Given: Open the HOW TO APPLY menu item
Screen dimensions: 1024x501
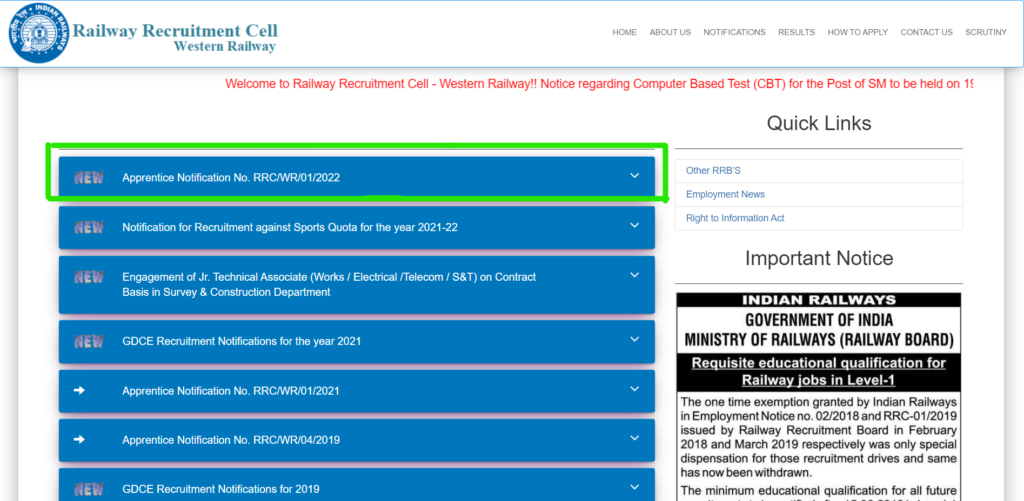Looking at the screenshot, I should click(857, 32).
